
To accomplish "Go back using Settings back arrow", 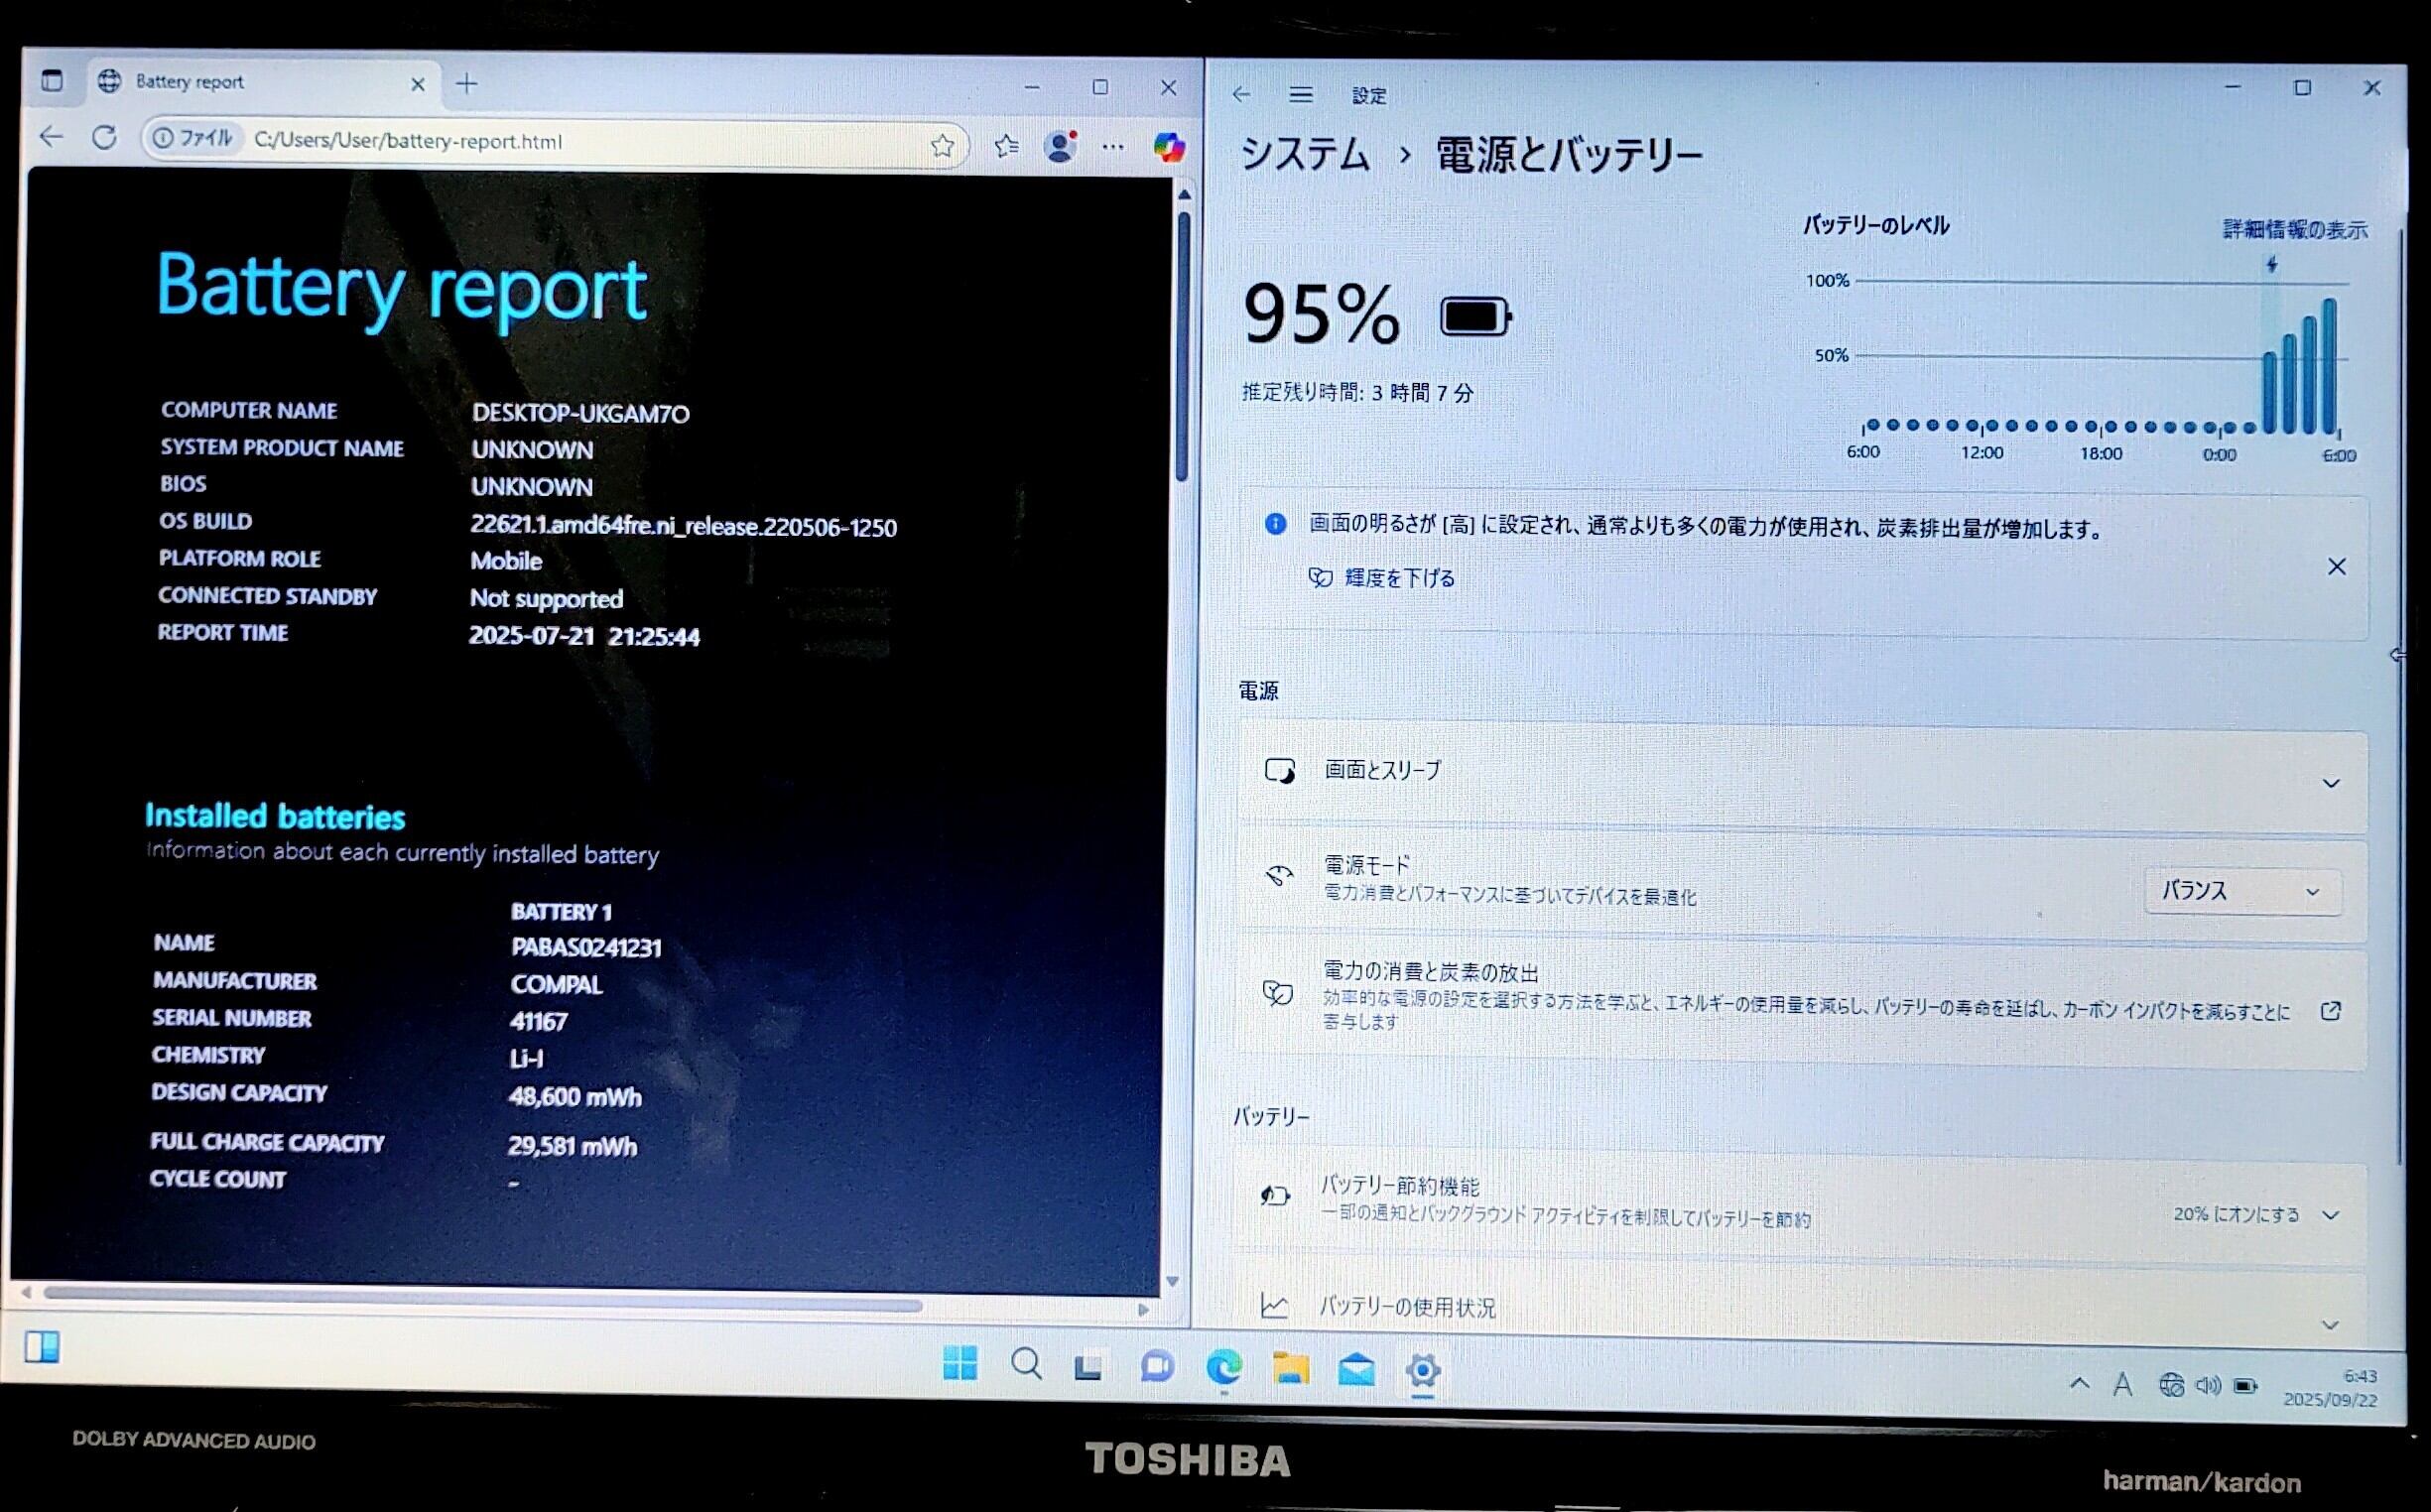I will tap(1241, 94).
